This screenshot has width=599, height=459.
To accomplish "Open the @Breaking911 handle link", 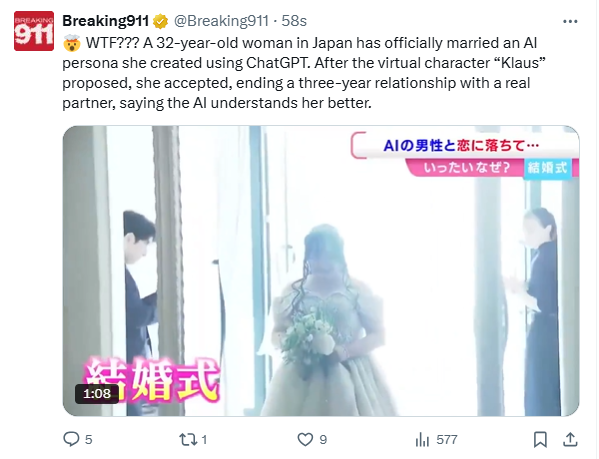I will tap(221, 21).
